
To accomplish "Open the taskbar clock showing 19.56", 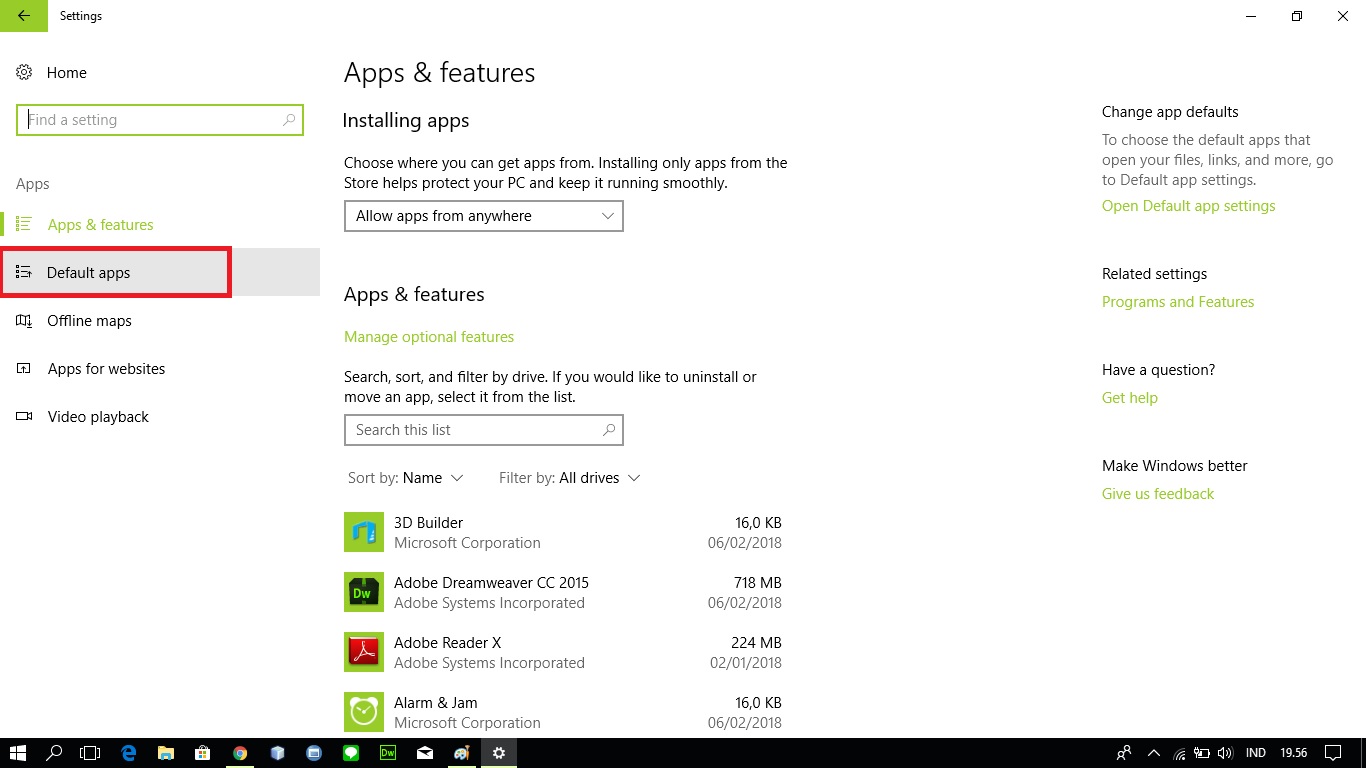I will tap(1294, 753).
